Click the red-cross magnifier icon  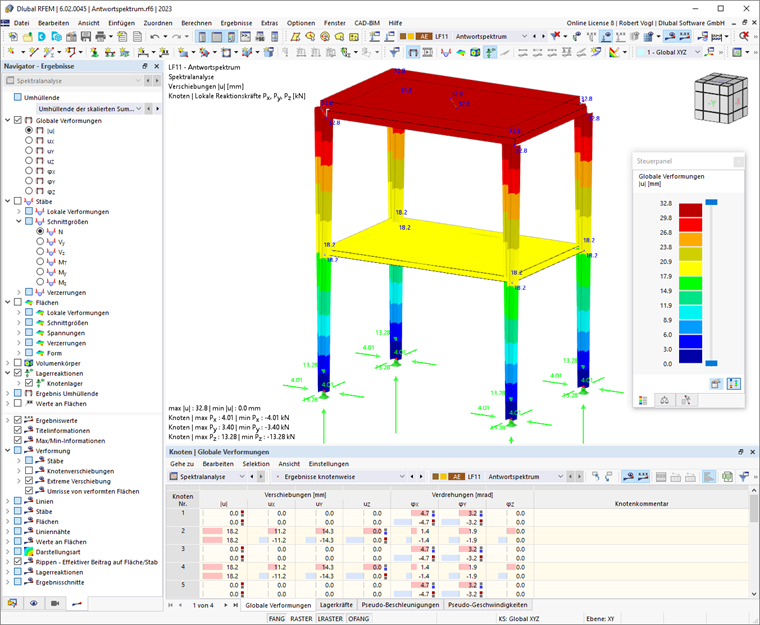(x=744, y=36)
